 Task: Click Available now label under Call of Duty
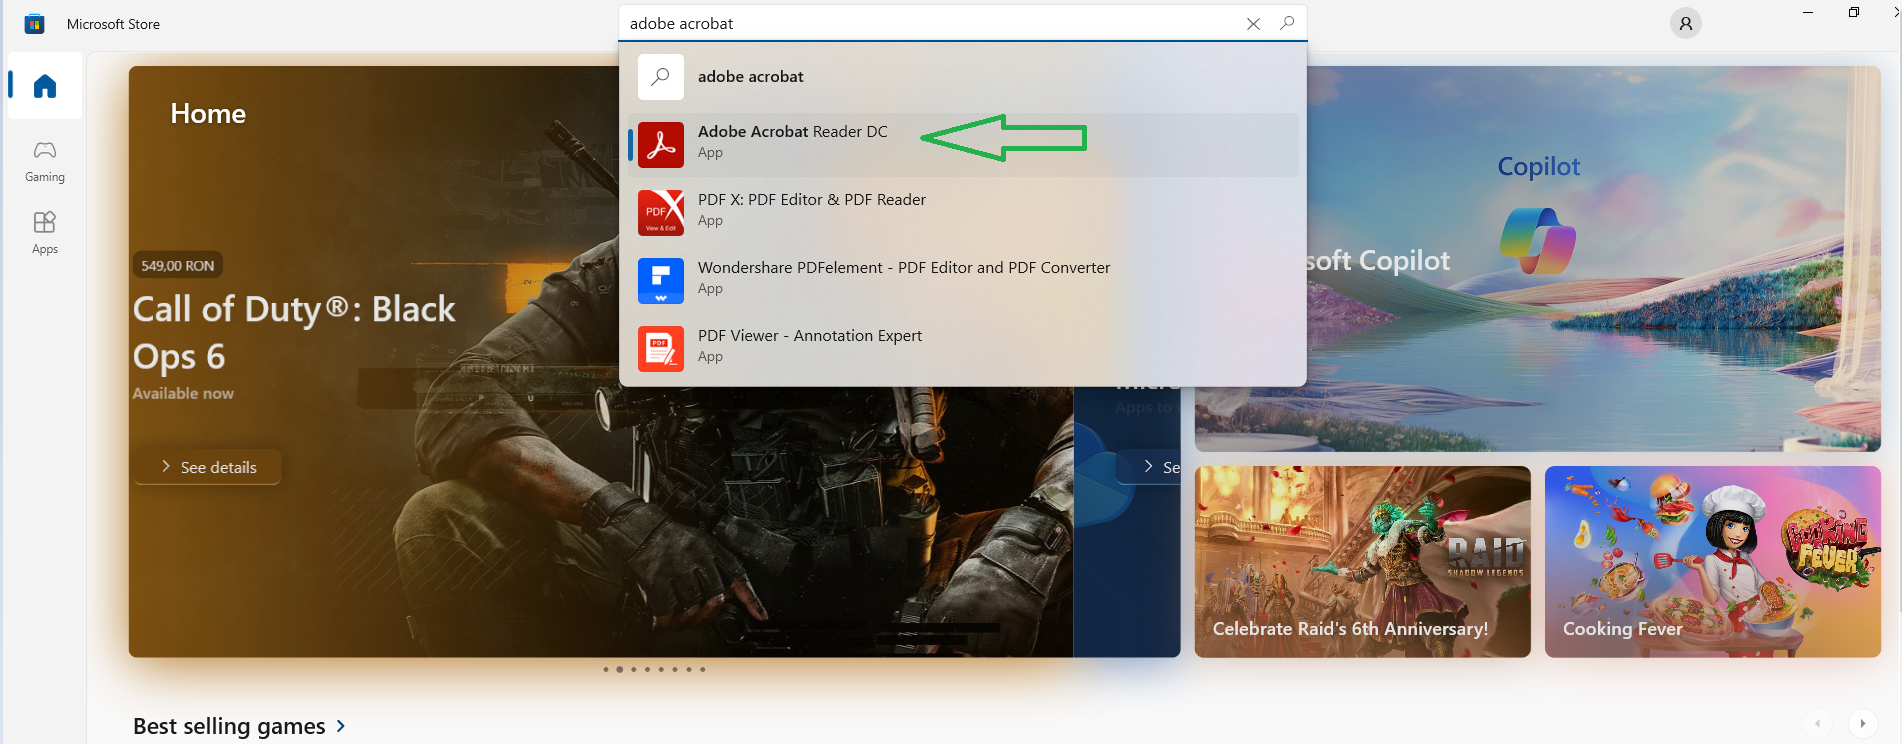(183, 393)
